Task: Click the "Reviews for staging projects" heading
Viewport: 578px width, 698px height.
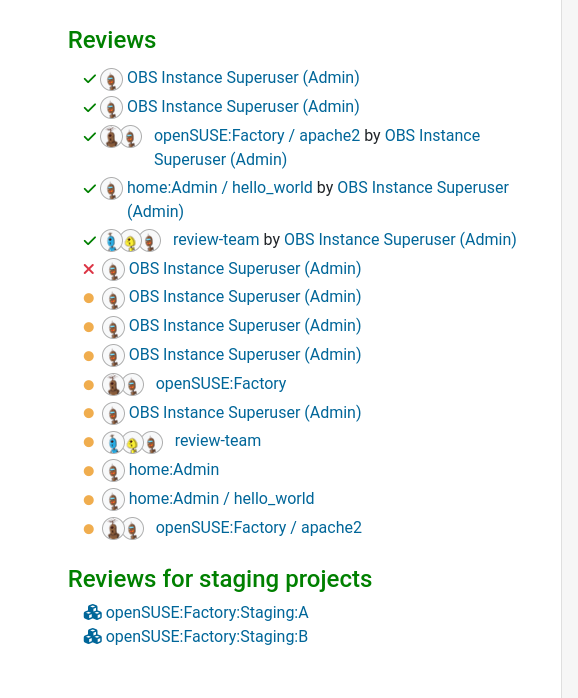Action: [220, 579]
